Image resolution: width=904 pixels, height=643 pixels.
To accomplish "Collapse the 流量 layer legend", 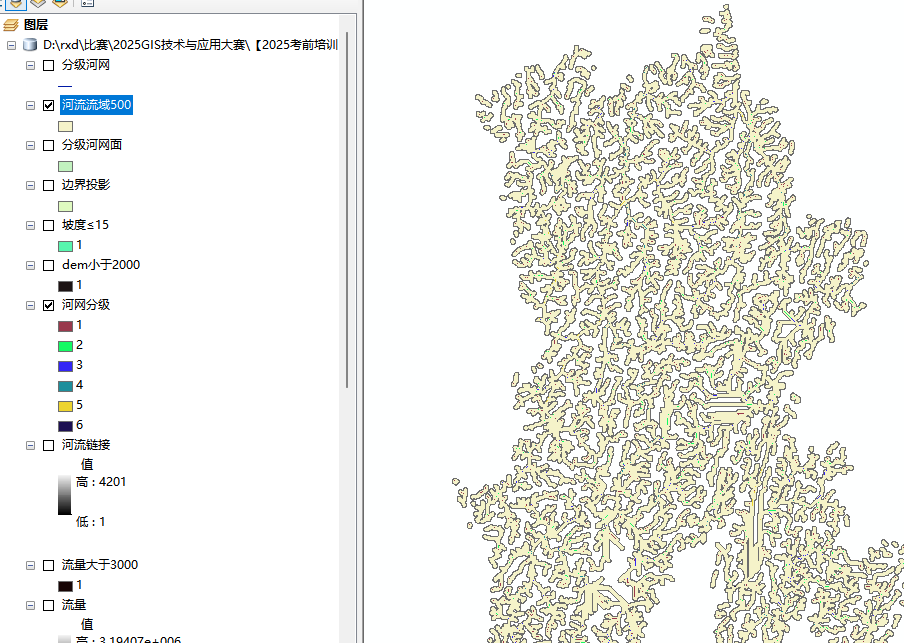I will tap(31, 605).
